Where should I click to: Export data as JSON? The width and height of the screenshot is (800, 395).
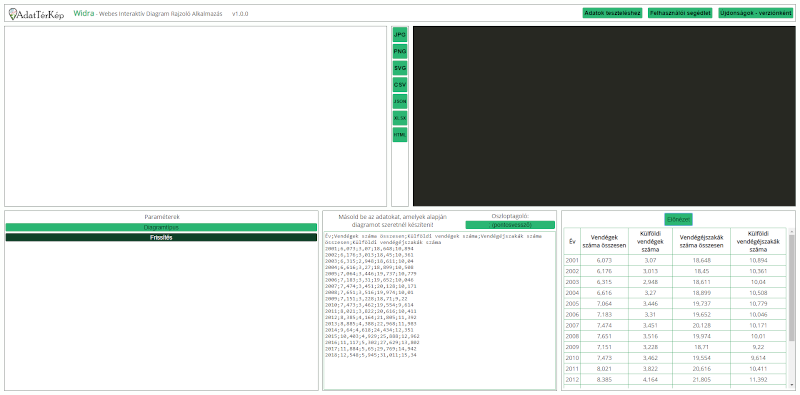tap(400, 102)
